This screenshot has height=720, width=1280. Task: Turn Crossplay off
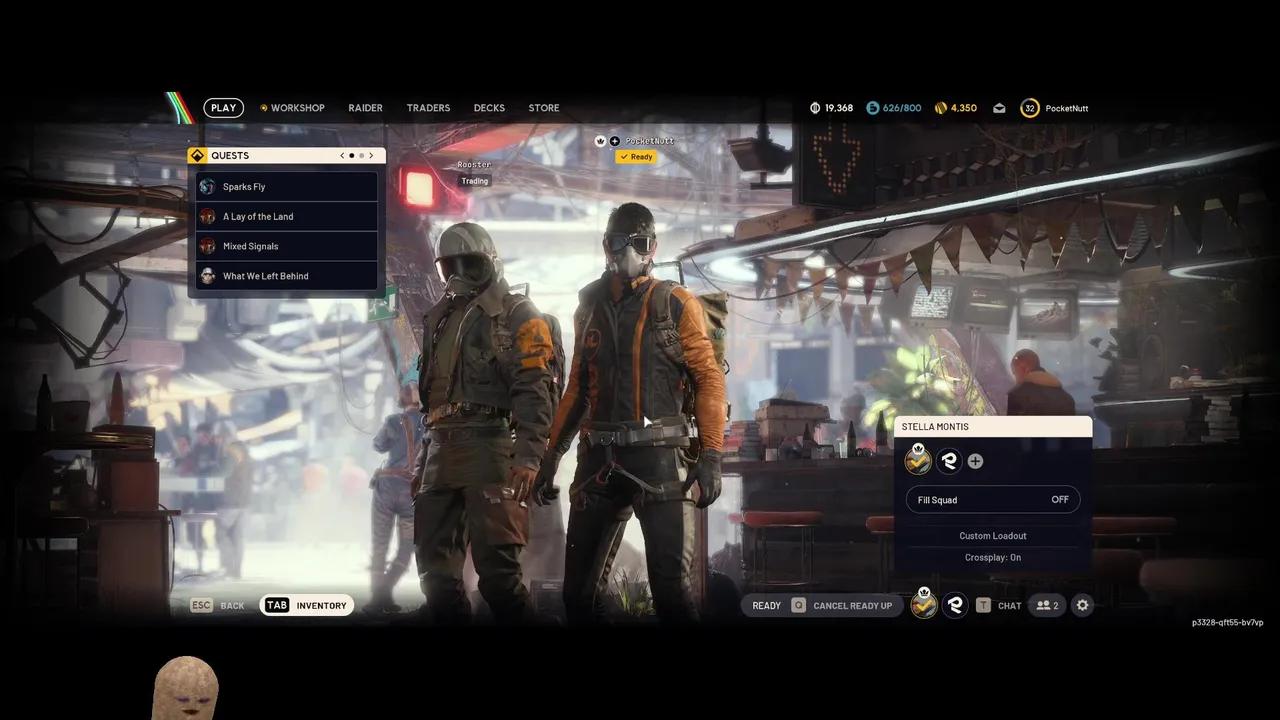992,557
